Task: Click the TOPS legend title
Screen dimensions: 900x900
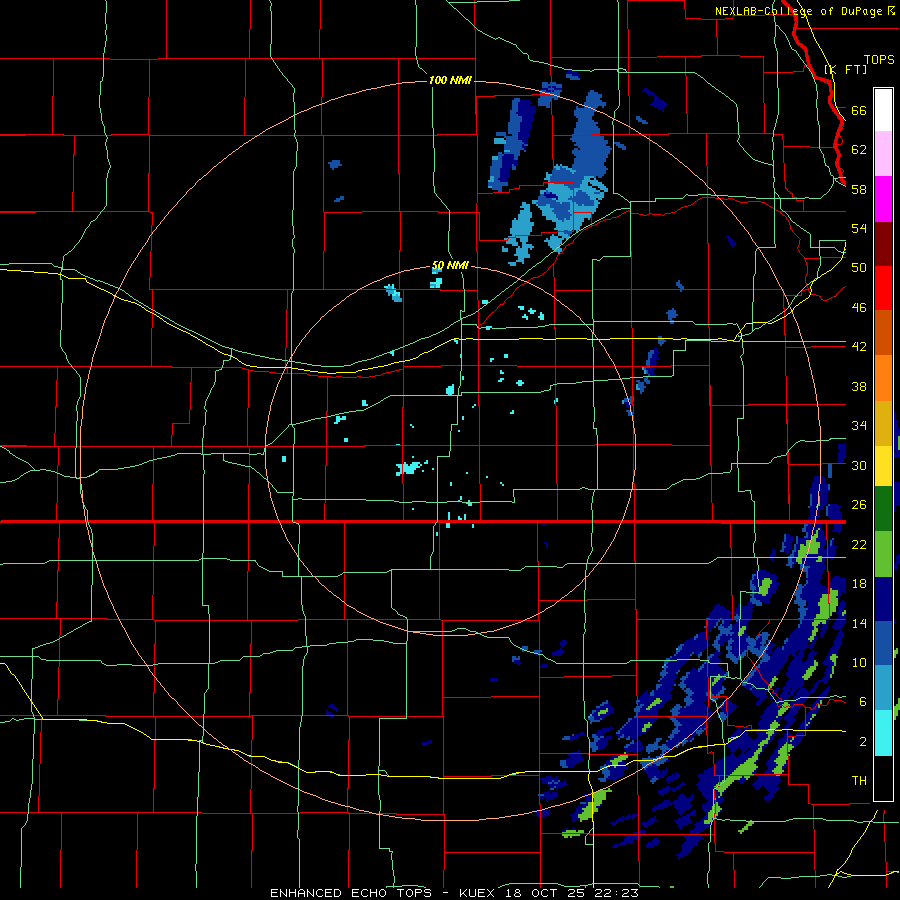Action: (x=879, y=59)
